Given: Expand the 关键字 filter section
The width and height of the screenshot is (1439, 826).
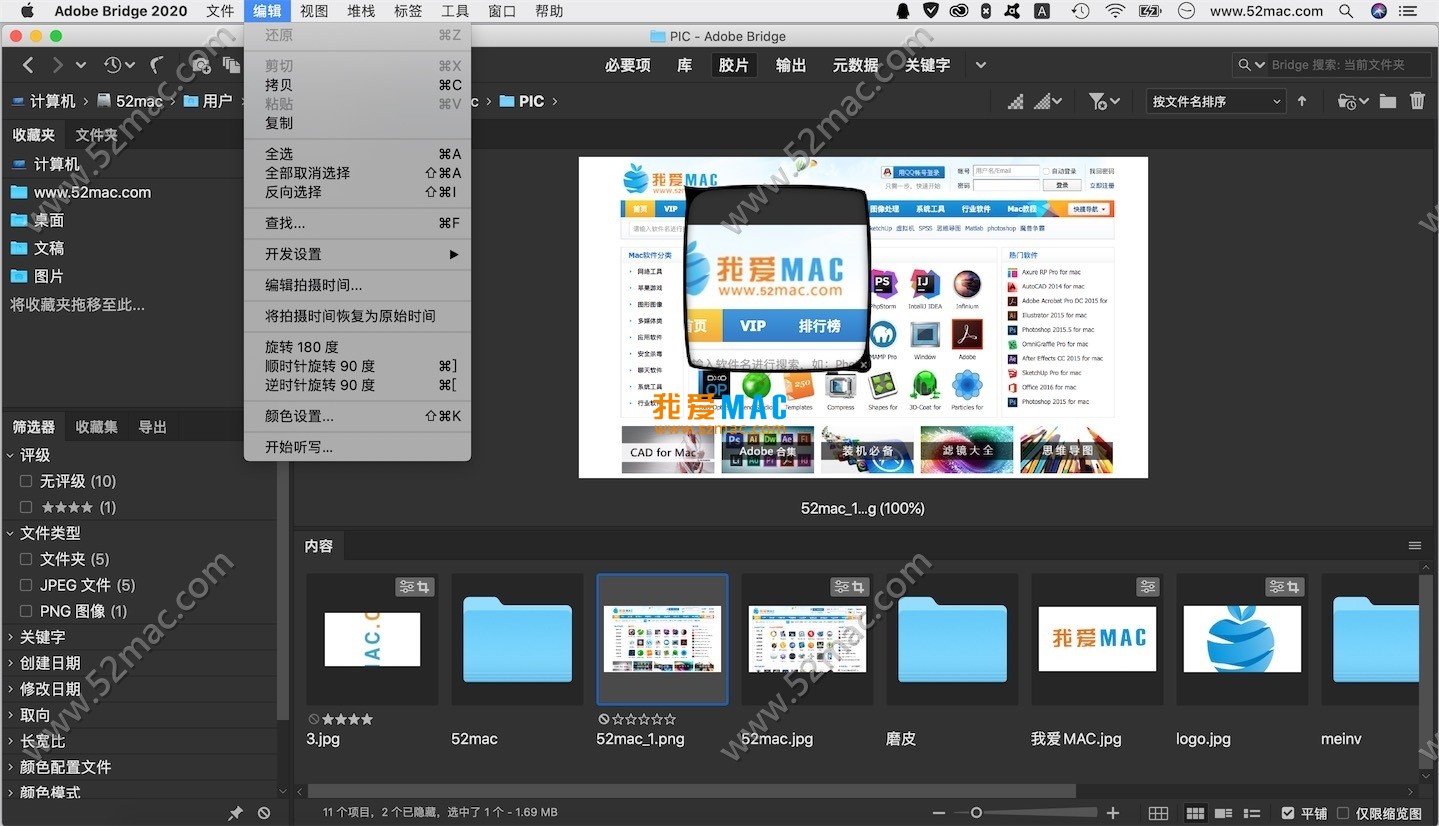Looking at the screenshot, I should [x=11, y=637].
